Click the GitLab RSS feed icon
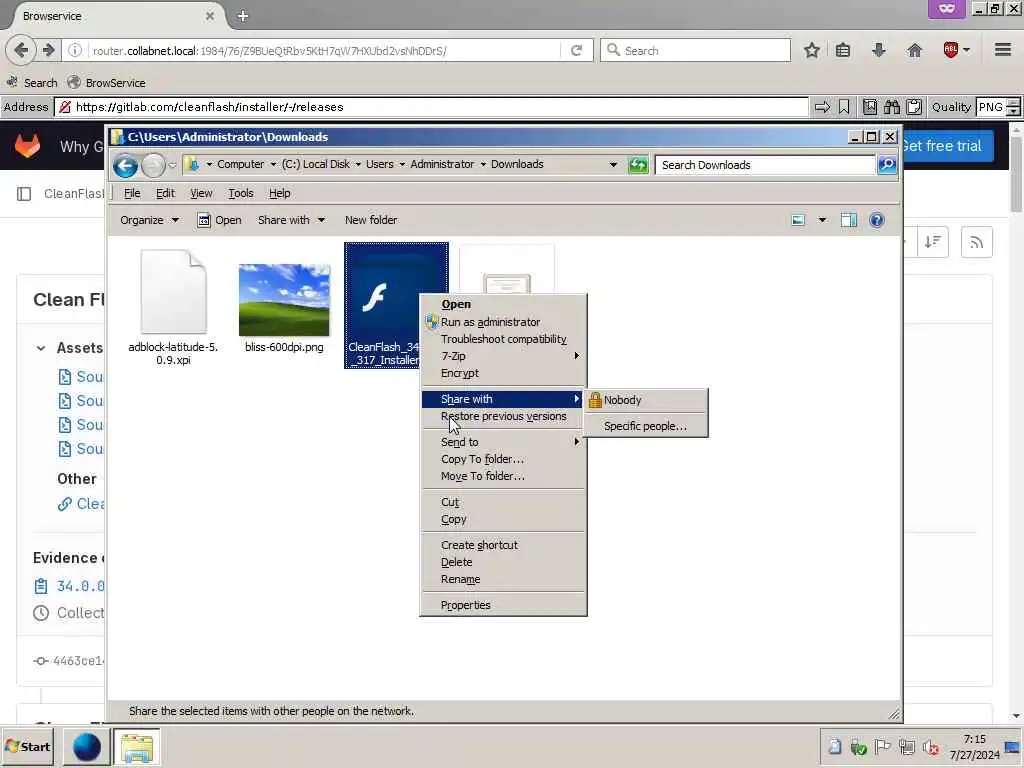Screen dimensions: 1024x768 [976, 243]
